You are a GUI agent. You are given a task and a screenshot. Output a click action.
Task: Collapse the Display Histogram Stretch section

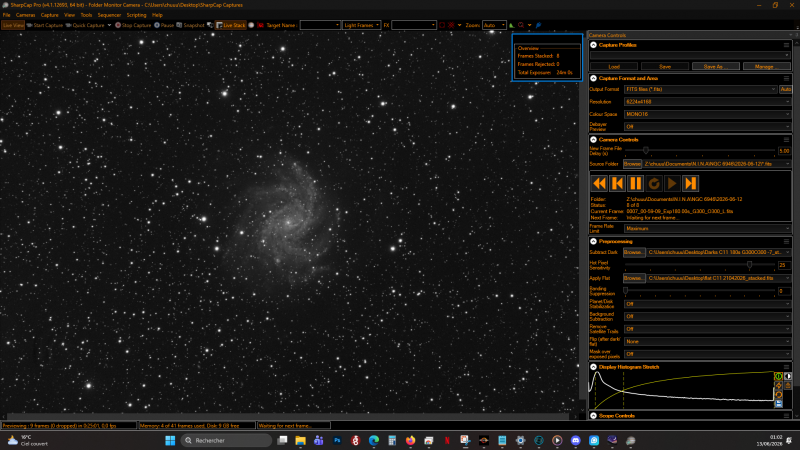click(x=593, y=367)
